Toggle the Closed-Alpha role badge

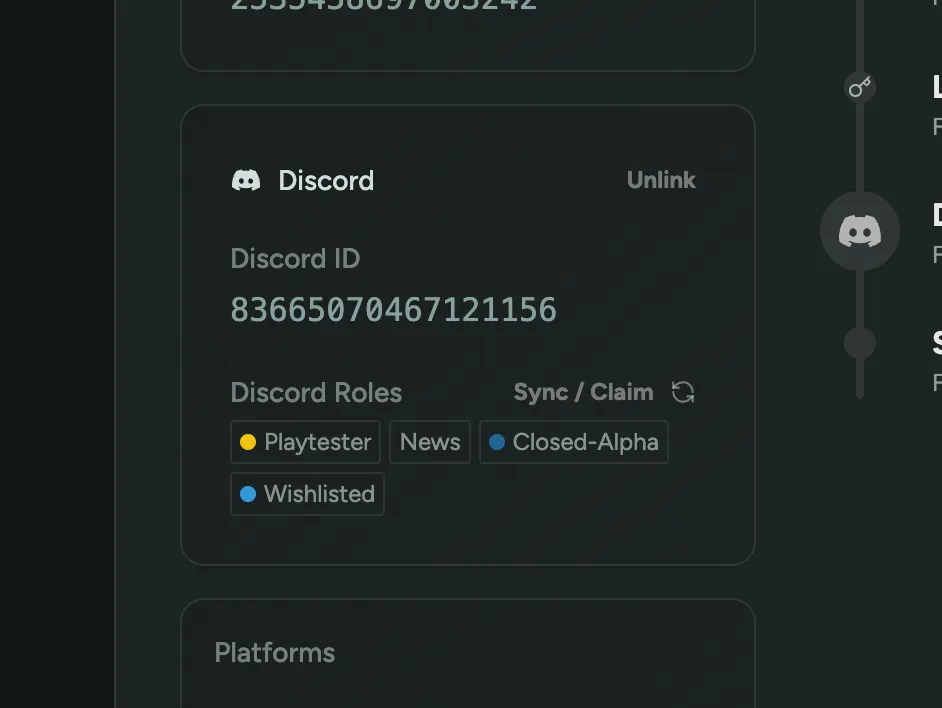(573, 441)
